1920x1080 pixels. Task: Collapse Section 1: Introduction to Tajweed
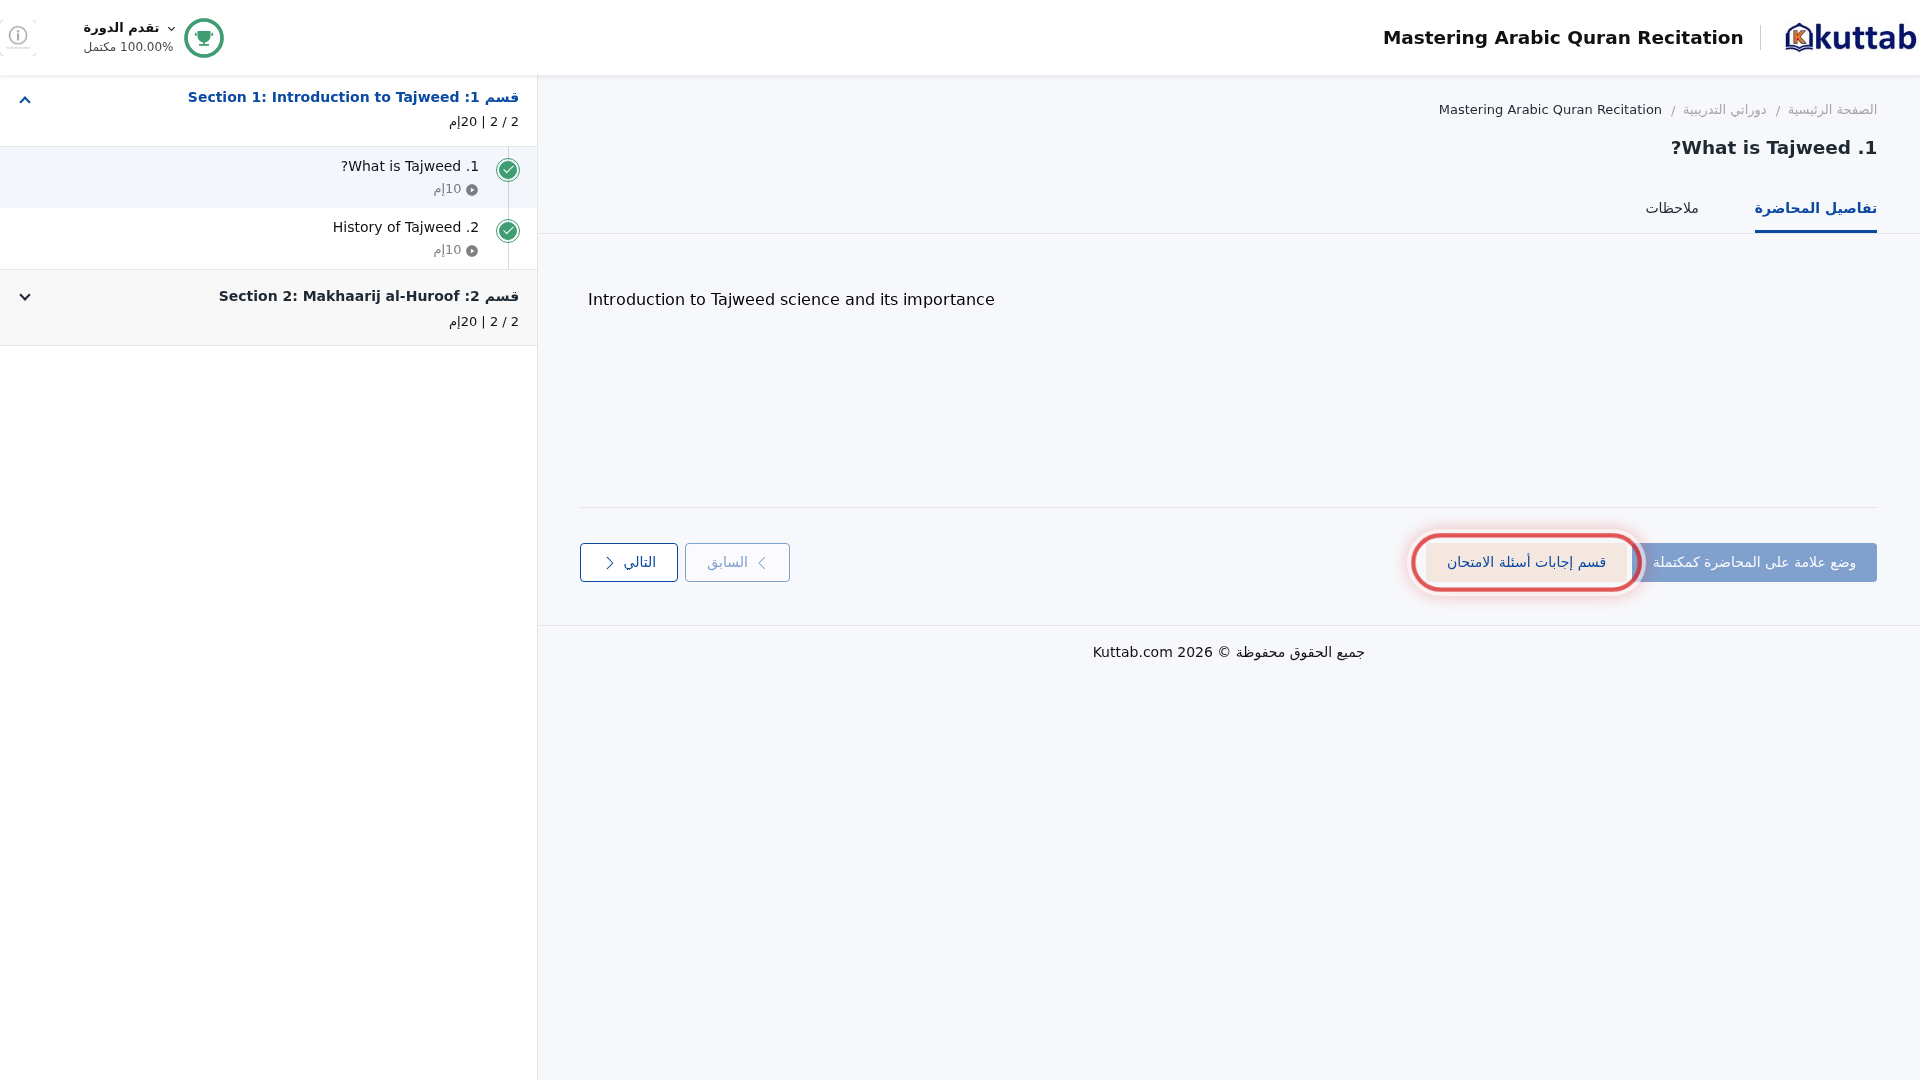click(25, 100)
